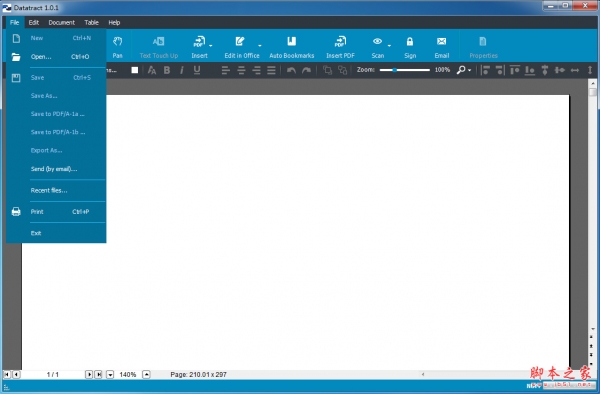Undo the last action
Image resolution: width=600 pixels, height=394 pixels.
pyautogui.click(x=291, y=70)
